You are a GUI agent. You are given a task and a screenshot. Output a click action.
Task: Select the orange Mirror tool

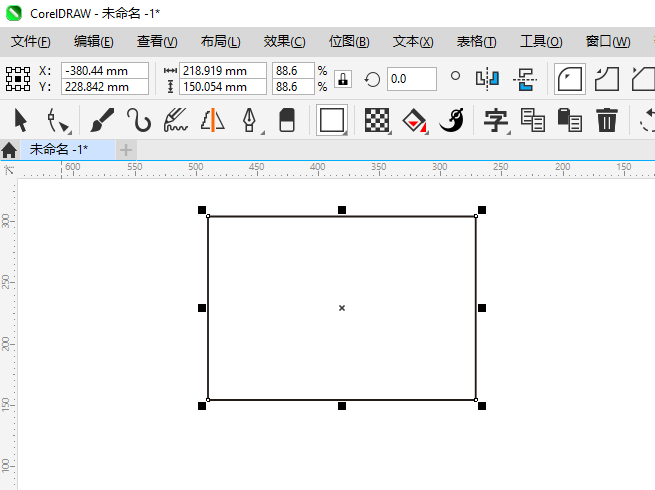[213, 120]
